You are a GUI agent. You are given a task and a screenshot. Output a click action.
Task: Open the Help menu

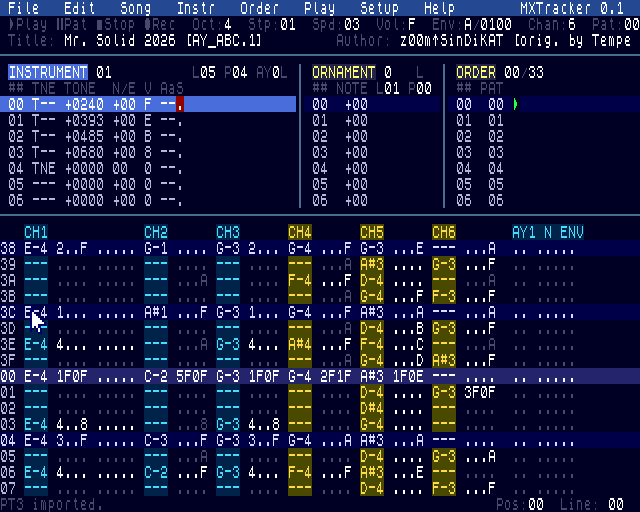(x=440, y=8)
